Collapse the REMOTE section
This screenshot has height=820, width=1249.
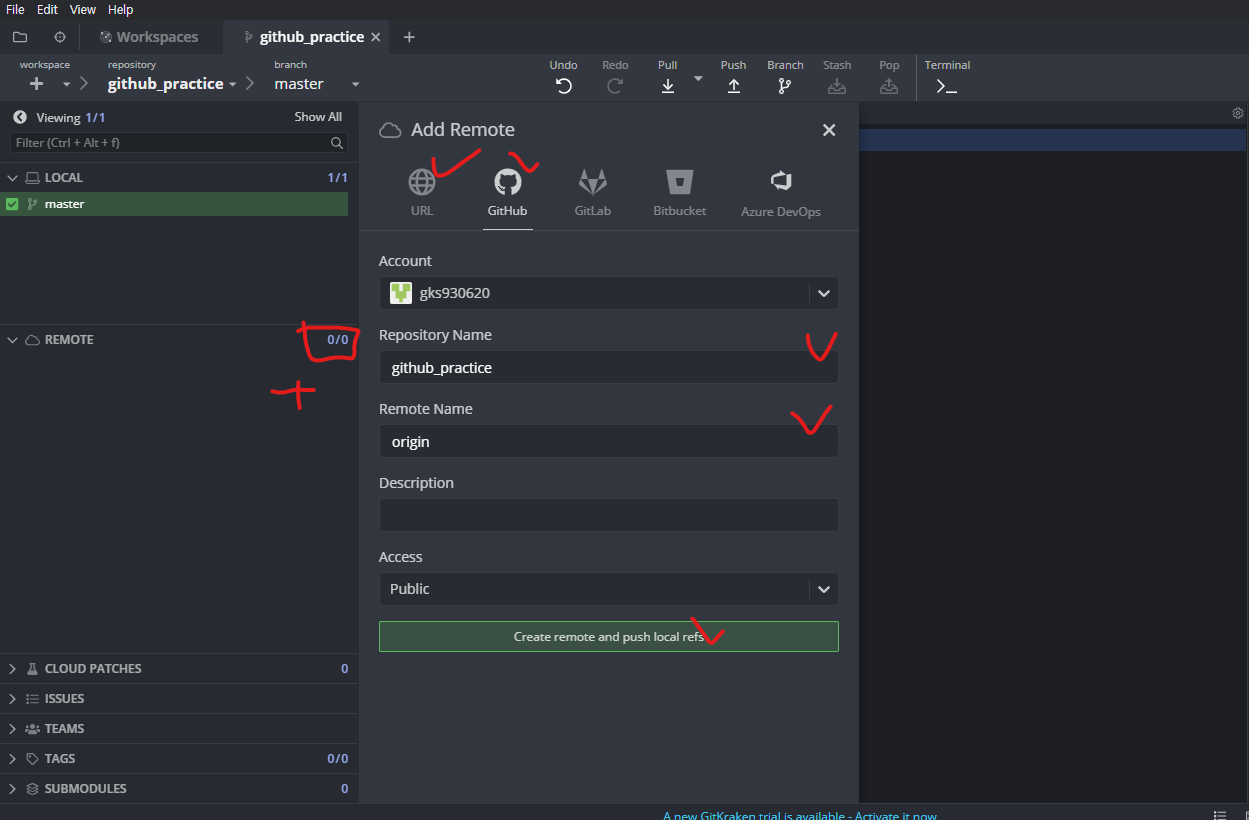pyautogui.click(x=13, y=340)
